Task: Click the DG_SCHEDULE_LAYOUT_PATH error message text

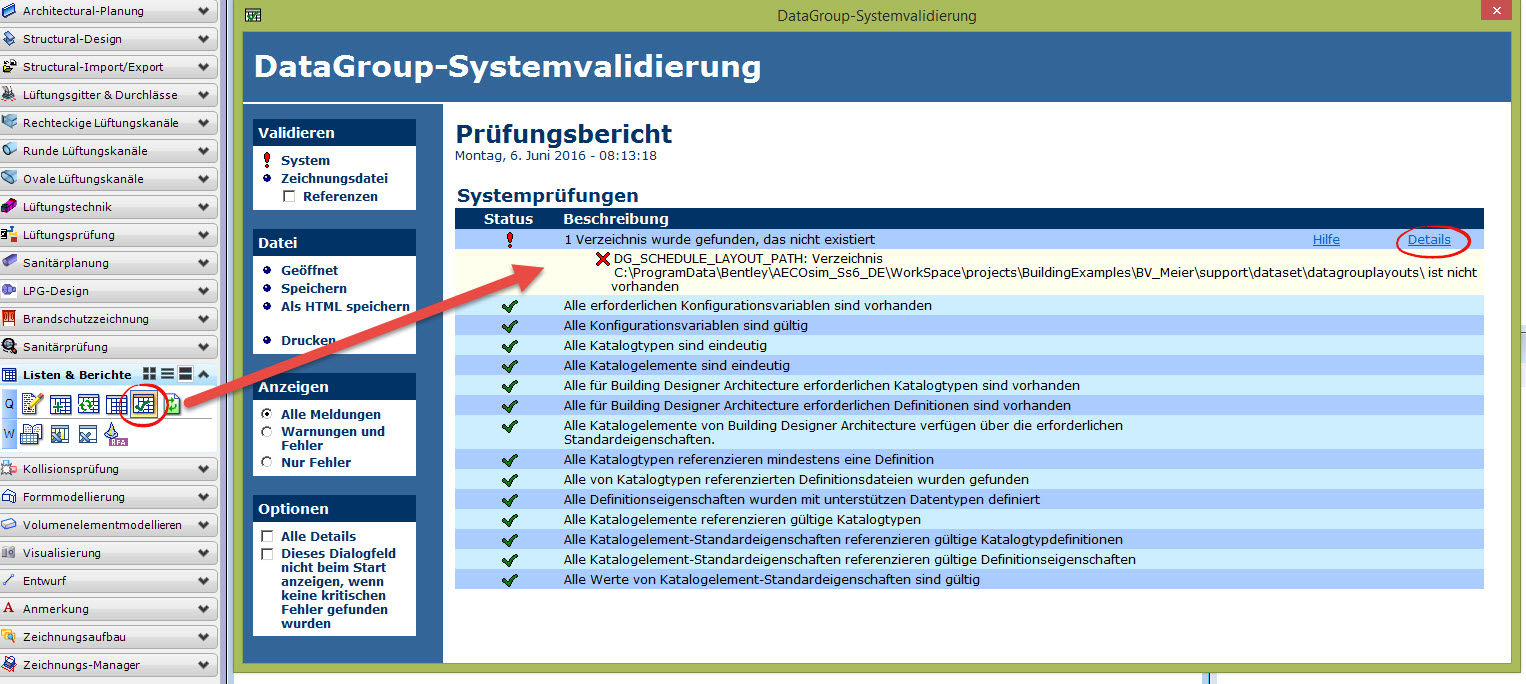Action: click(1044, 272)
